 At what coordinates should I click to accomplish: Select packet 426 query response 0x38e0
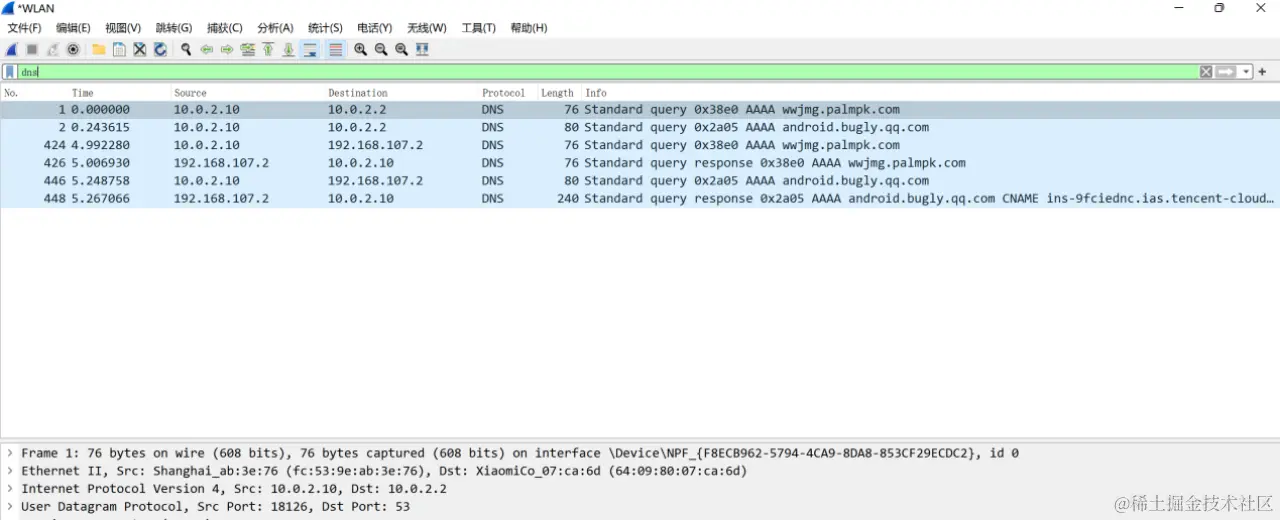(640, 163)
